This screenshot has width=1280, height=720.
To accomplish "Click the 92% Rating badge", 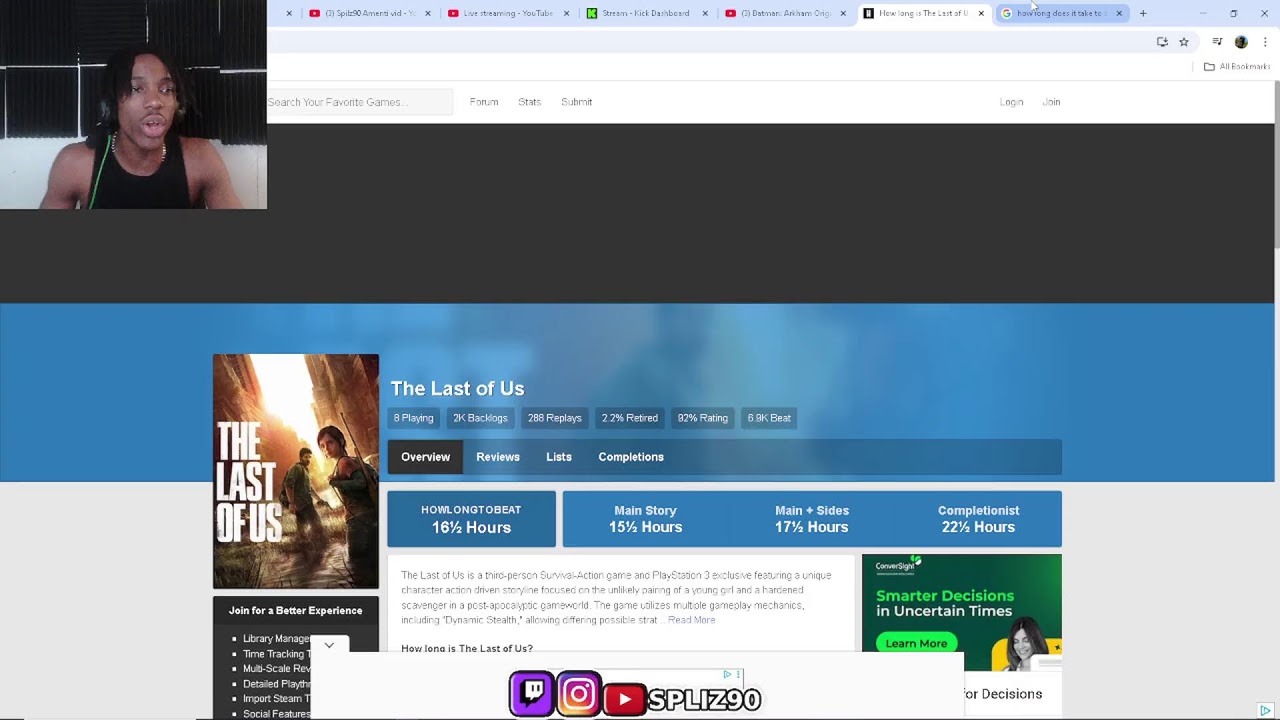I will pyautogui.click(x=702, y=418).
